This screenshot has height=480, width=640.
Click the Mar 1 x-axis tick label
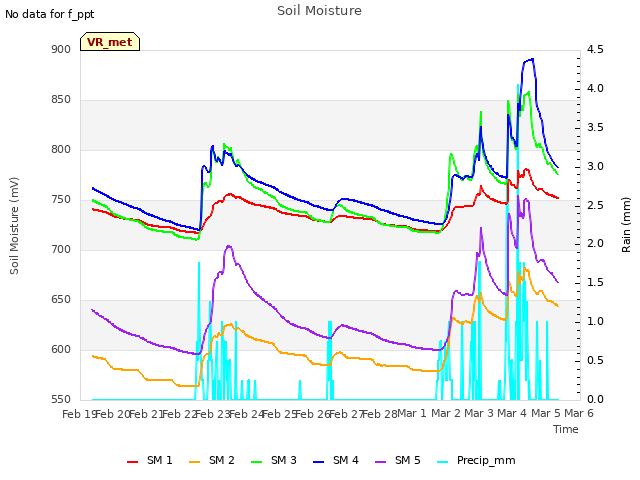411,413
